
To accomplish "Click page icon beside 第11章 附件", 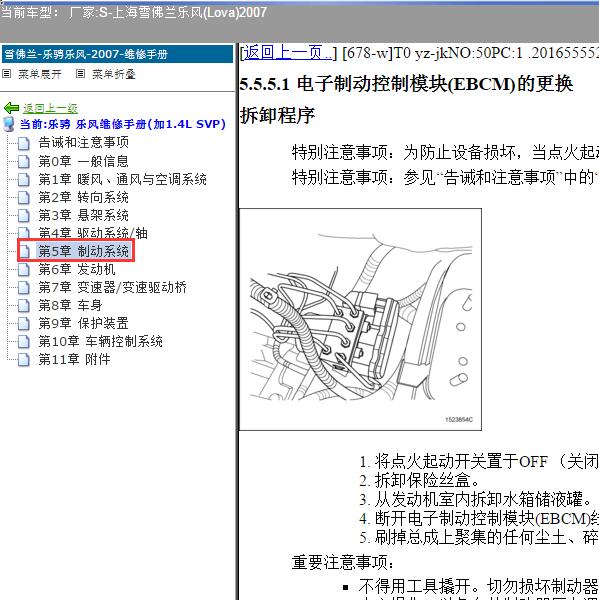I will (23, 360).
